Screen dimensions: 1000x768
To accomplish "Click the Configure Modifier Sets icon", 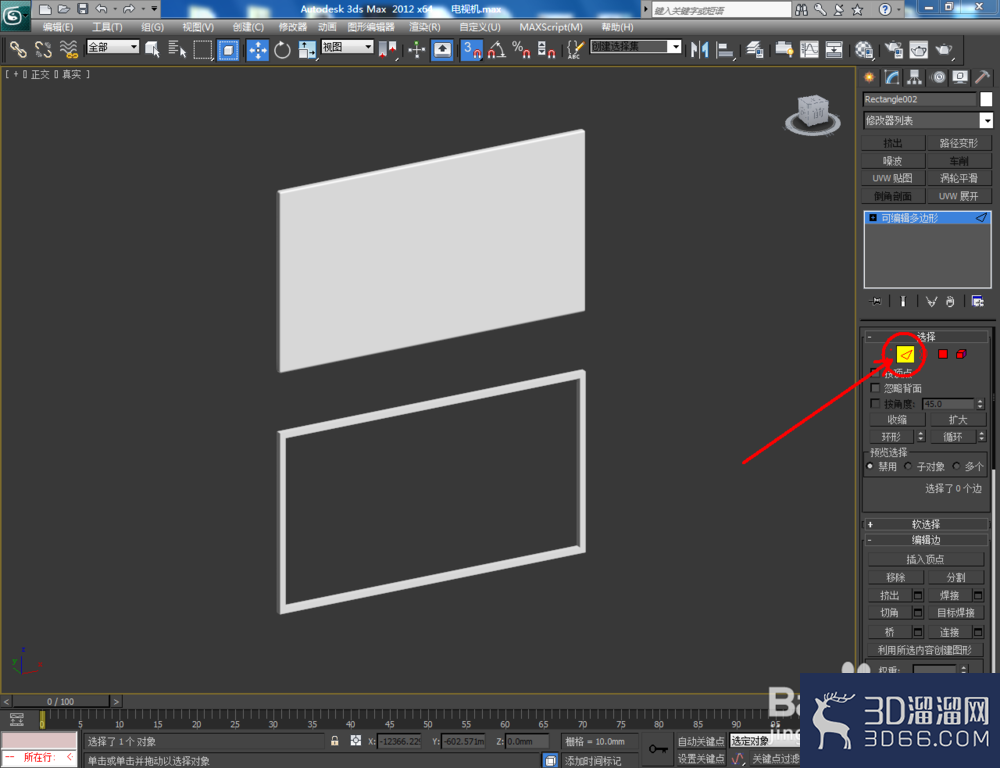I will click(977, 301).
